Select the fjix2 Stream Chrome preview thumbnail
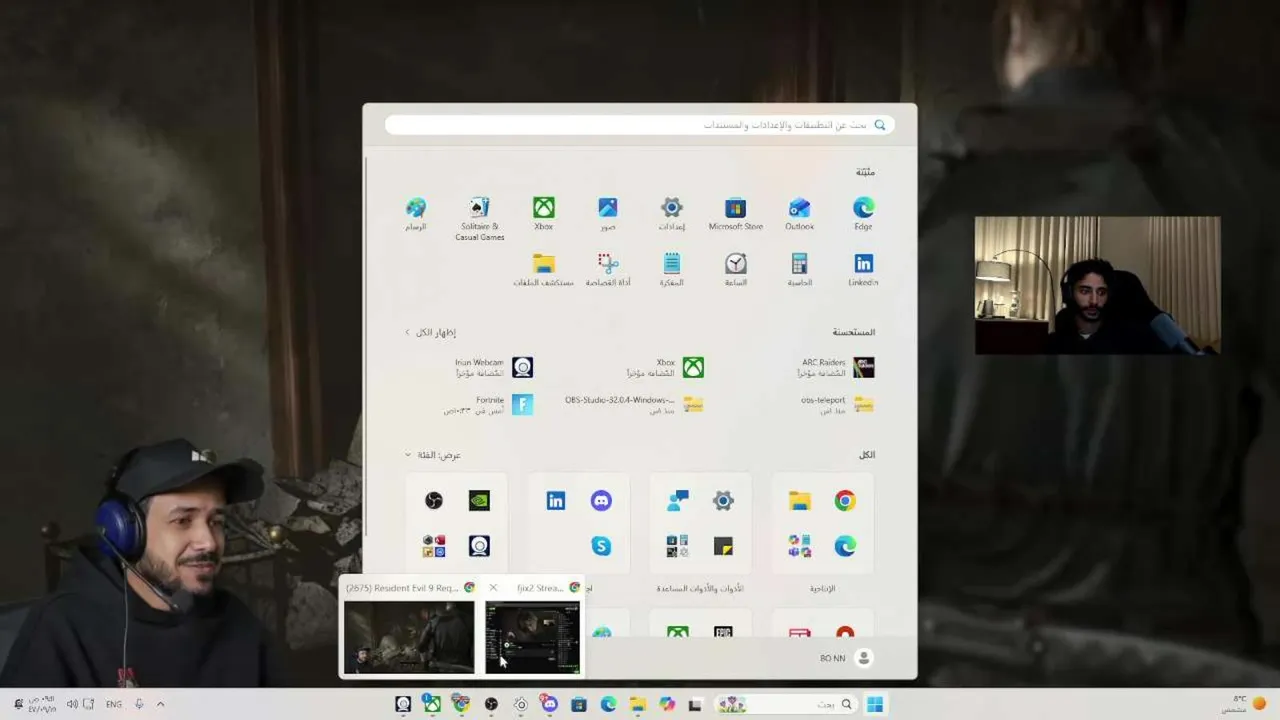The height and width of the screenshot is (720, 1280). coord(532,637)
